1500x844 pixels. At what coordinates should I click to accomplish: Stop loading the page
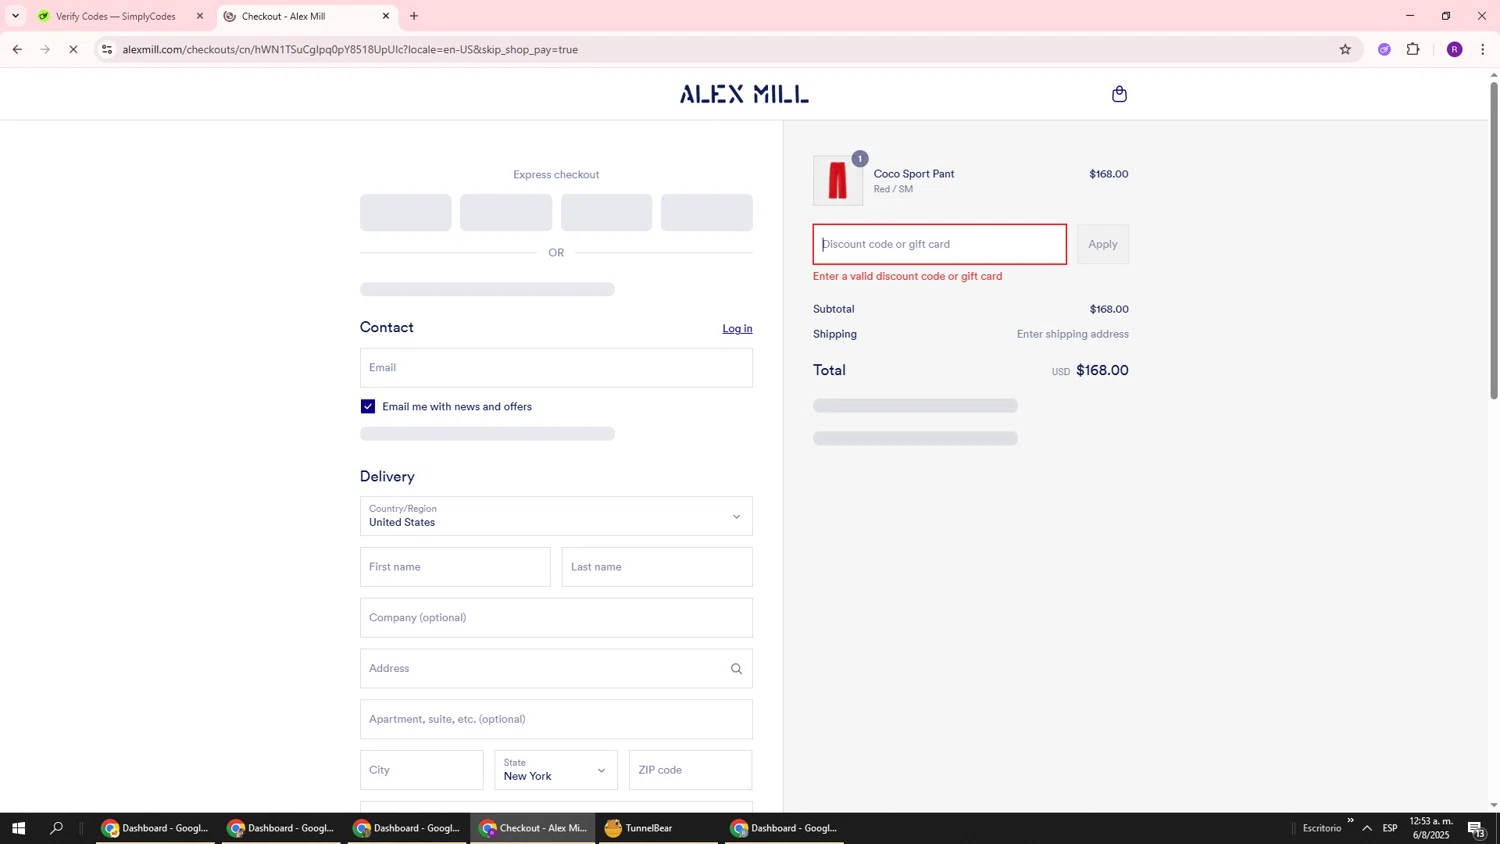73,49
